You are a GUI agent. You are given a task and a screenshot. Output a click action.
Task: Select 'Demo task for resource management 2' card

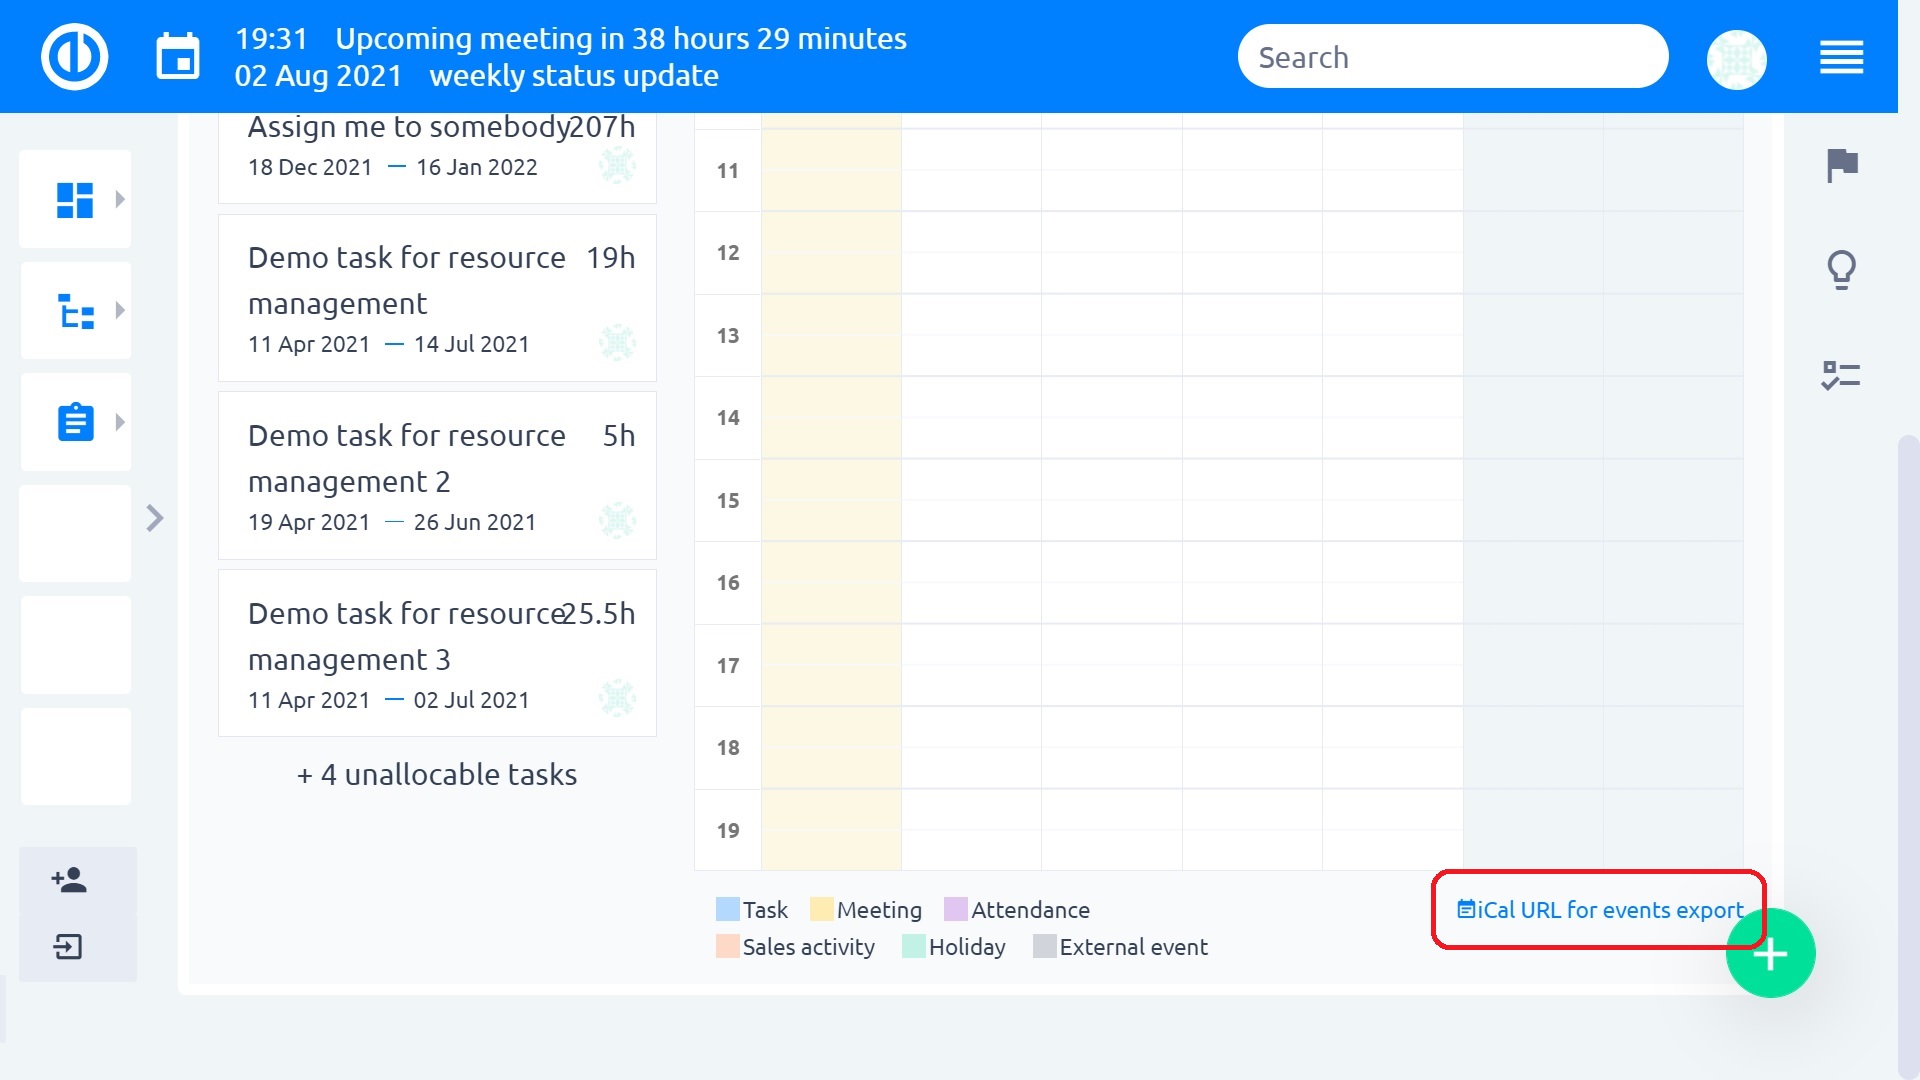(437, 476)
